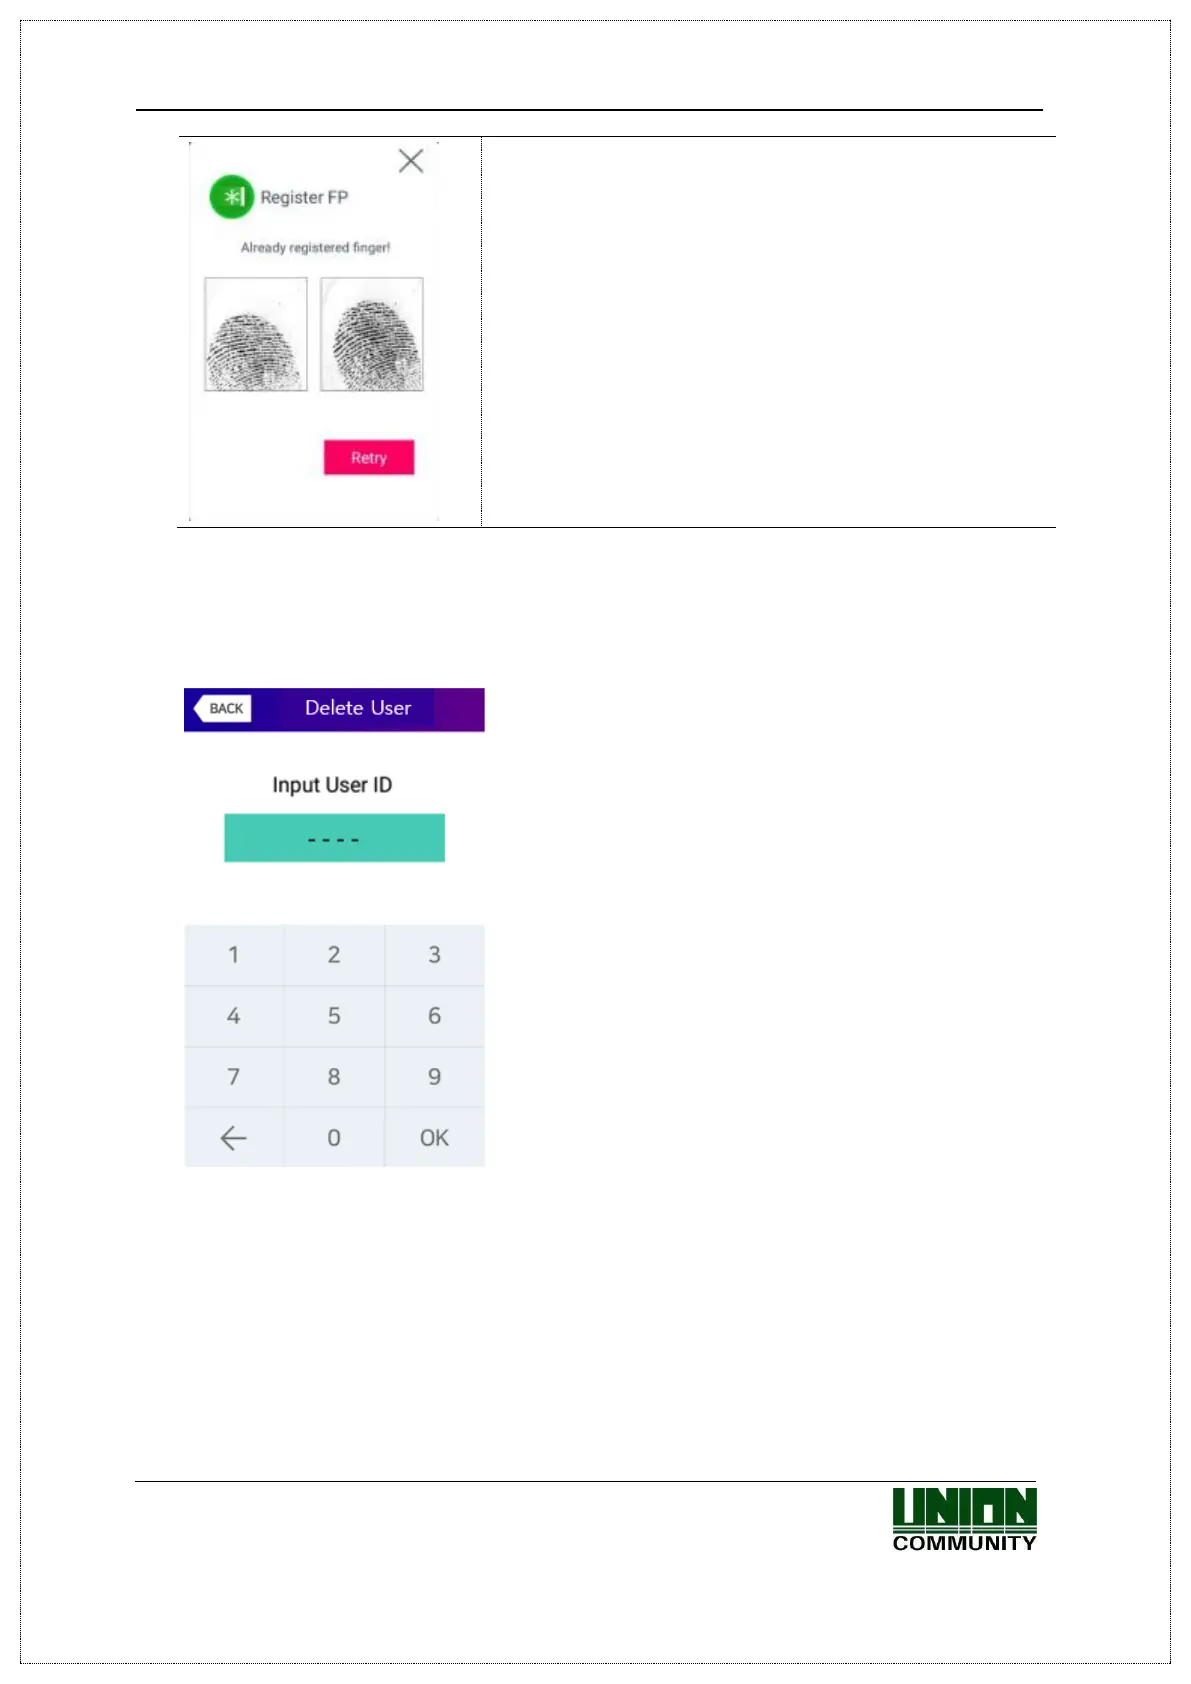Tap keypad digit 9
This screenshot has height=1684, width=1191.
pyautogui.click(x=435, y=1077)
